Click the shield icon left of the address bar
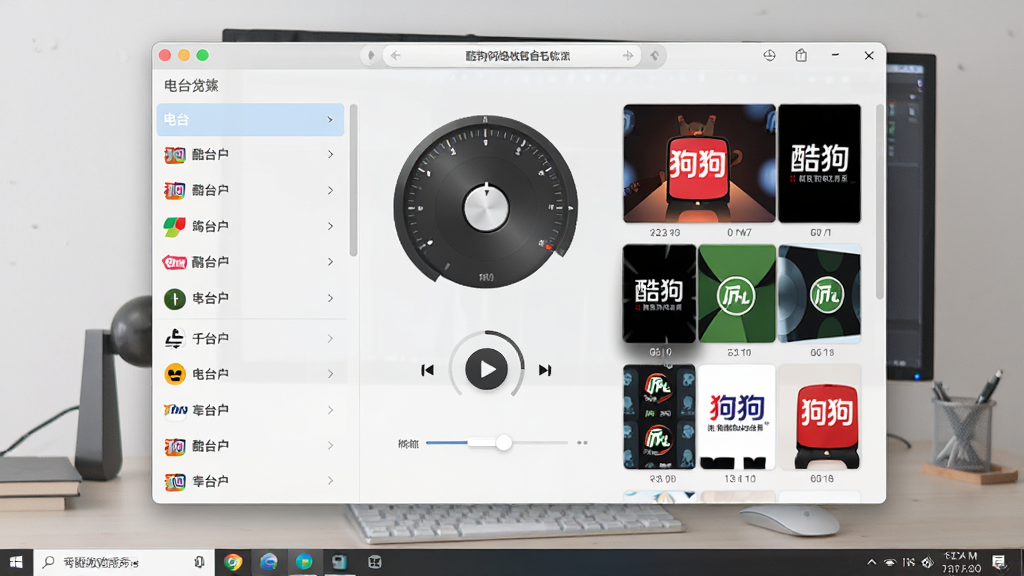The width and height of the screenshot is (1024, 576). pos(371,56)
